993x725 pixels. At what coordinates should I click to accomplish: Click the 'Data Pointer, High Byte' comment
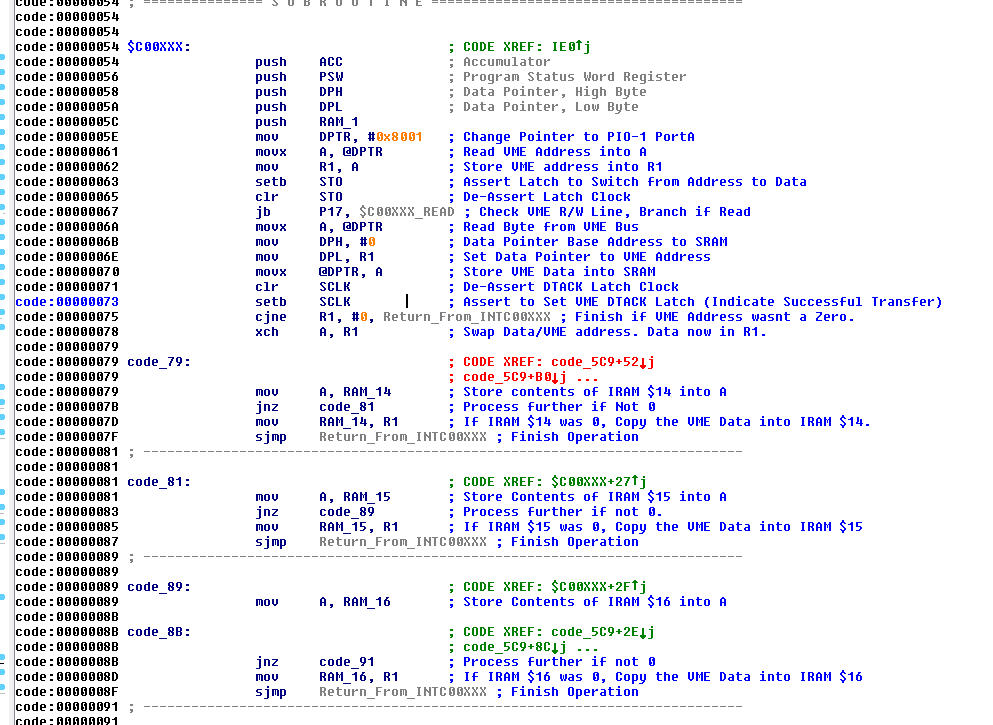coord(555,92)
